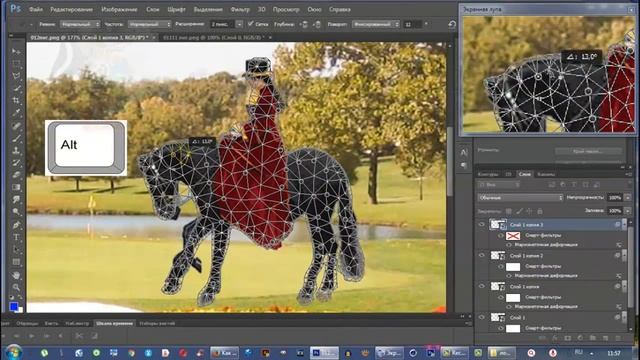The width and height of the screenshot is (640, 360).
Task: Select the Eyedropper tool
Action: tap(16, 113)
